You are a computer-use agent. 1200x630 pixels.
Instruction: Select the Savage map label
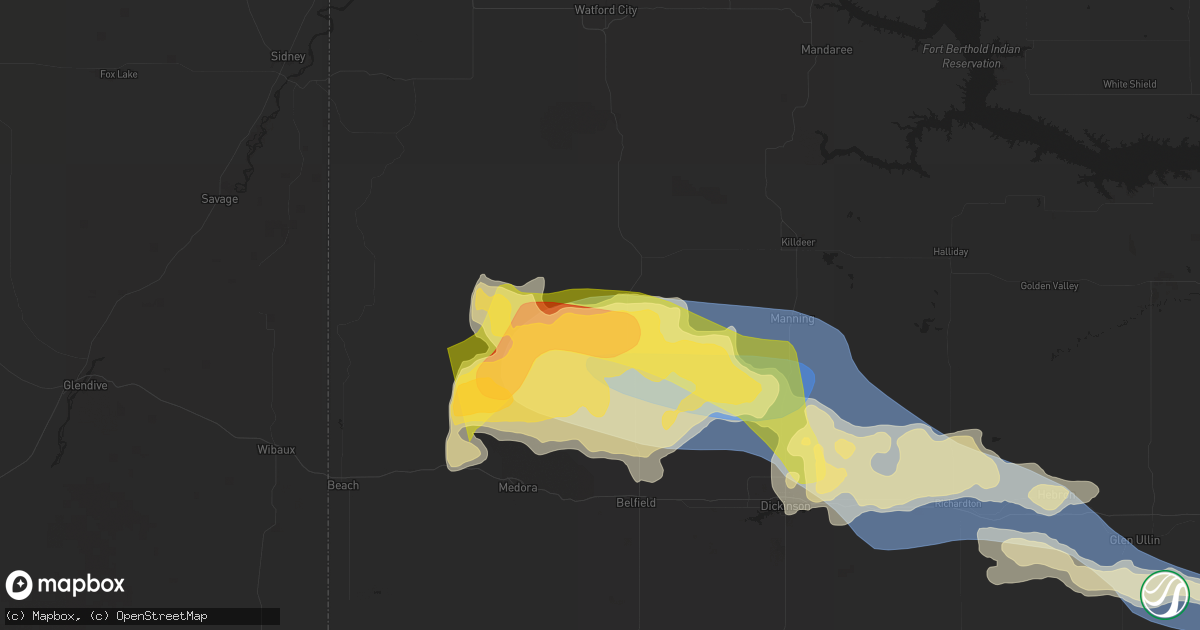(x=220, y=199)
